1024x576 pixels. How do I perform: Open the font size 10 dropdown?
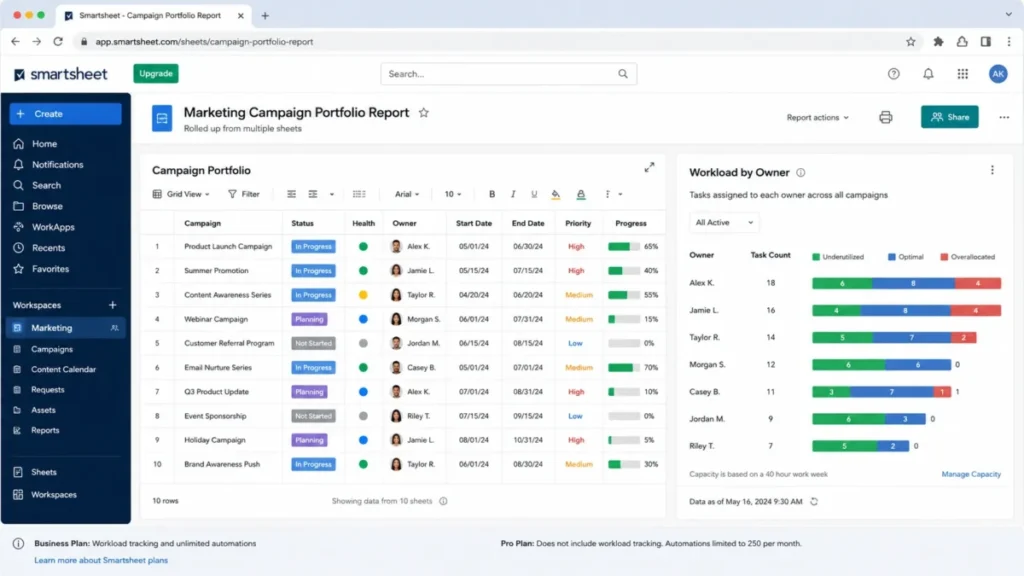coord(453,194)
